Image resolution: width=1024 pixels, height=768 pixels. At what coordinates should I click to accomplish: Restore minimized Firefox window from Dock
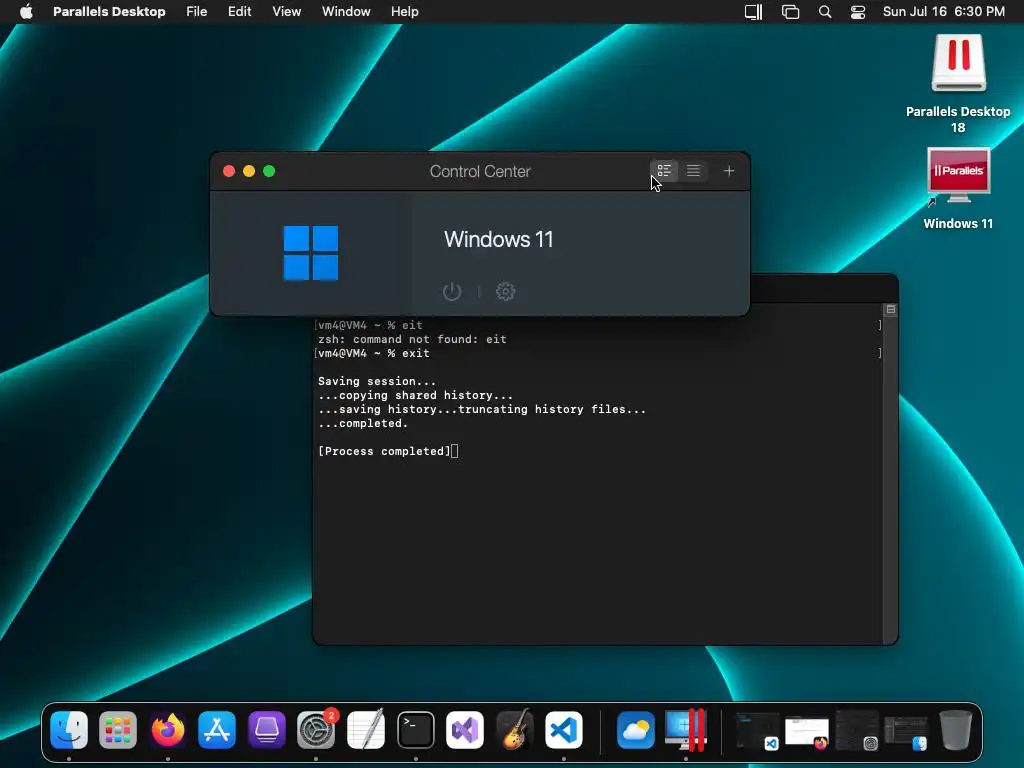point(807,731)
